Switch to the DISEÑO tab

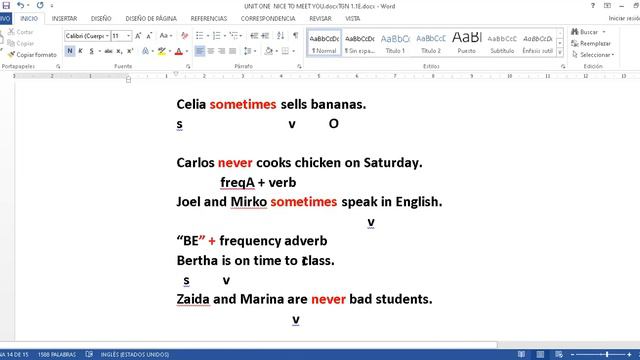(101, 18)
